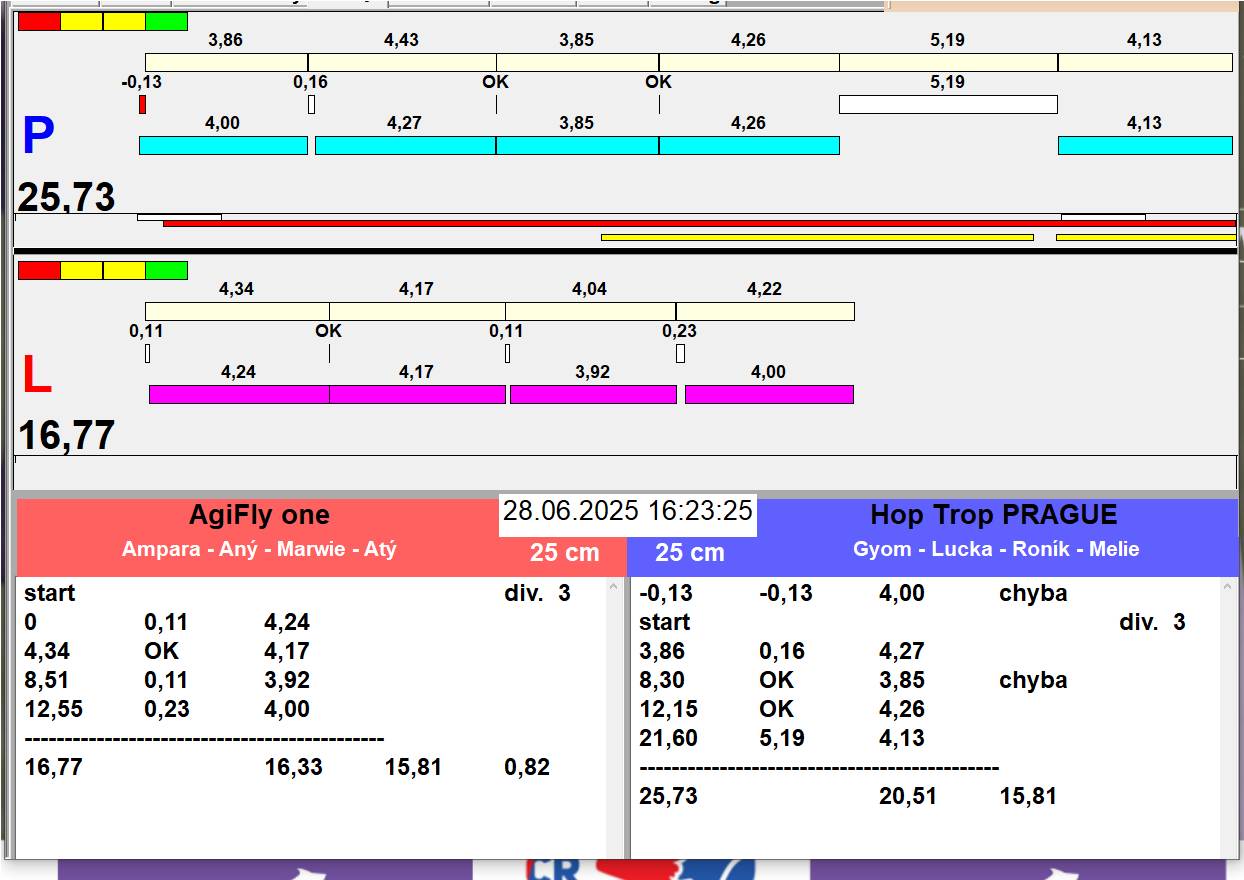
Task: Click the Hop Trop PRAGUE team name
Action: [x=994, y=515]
